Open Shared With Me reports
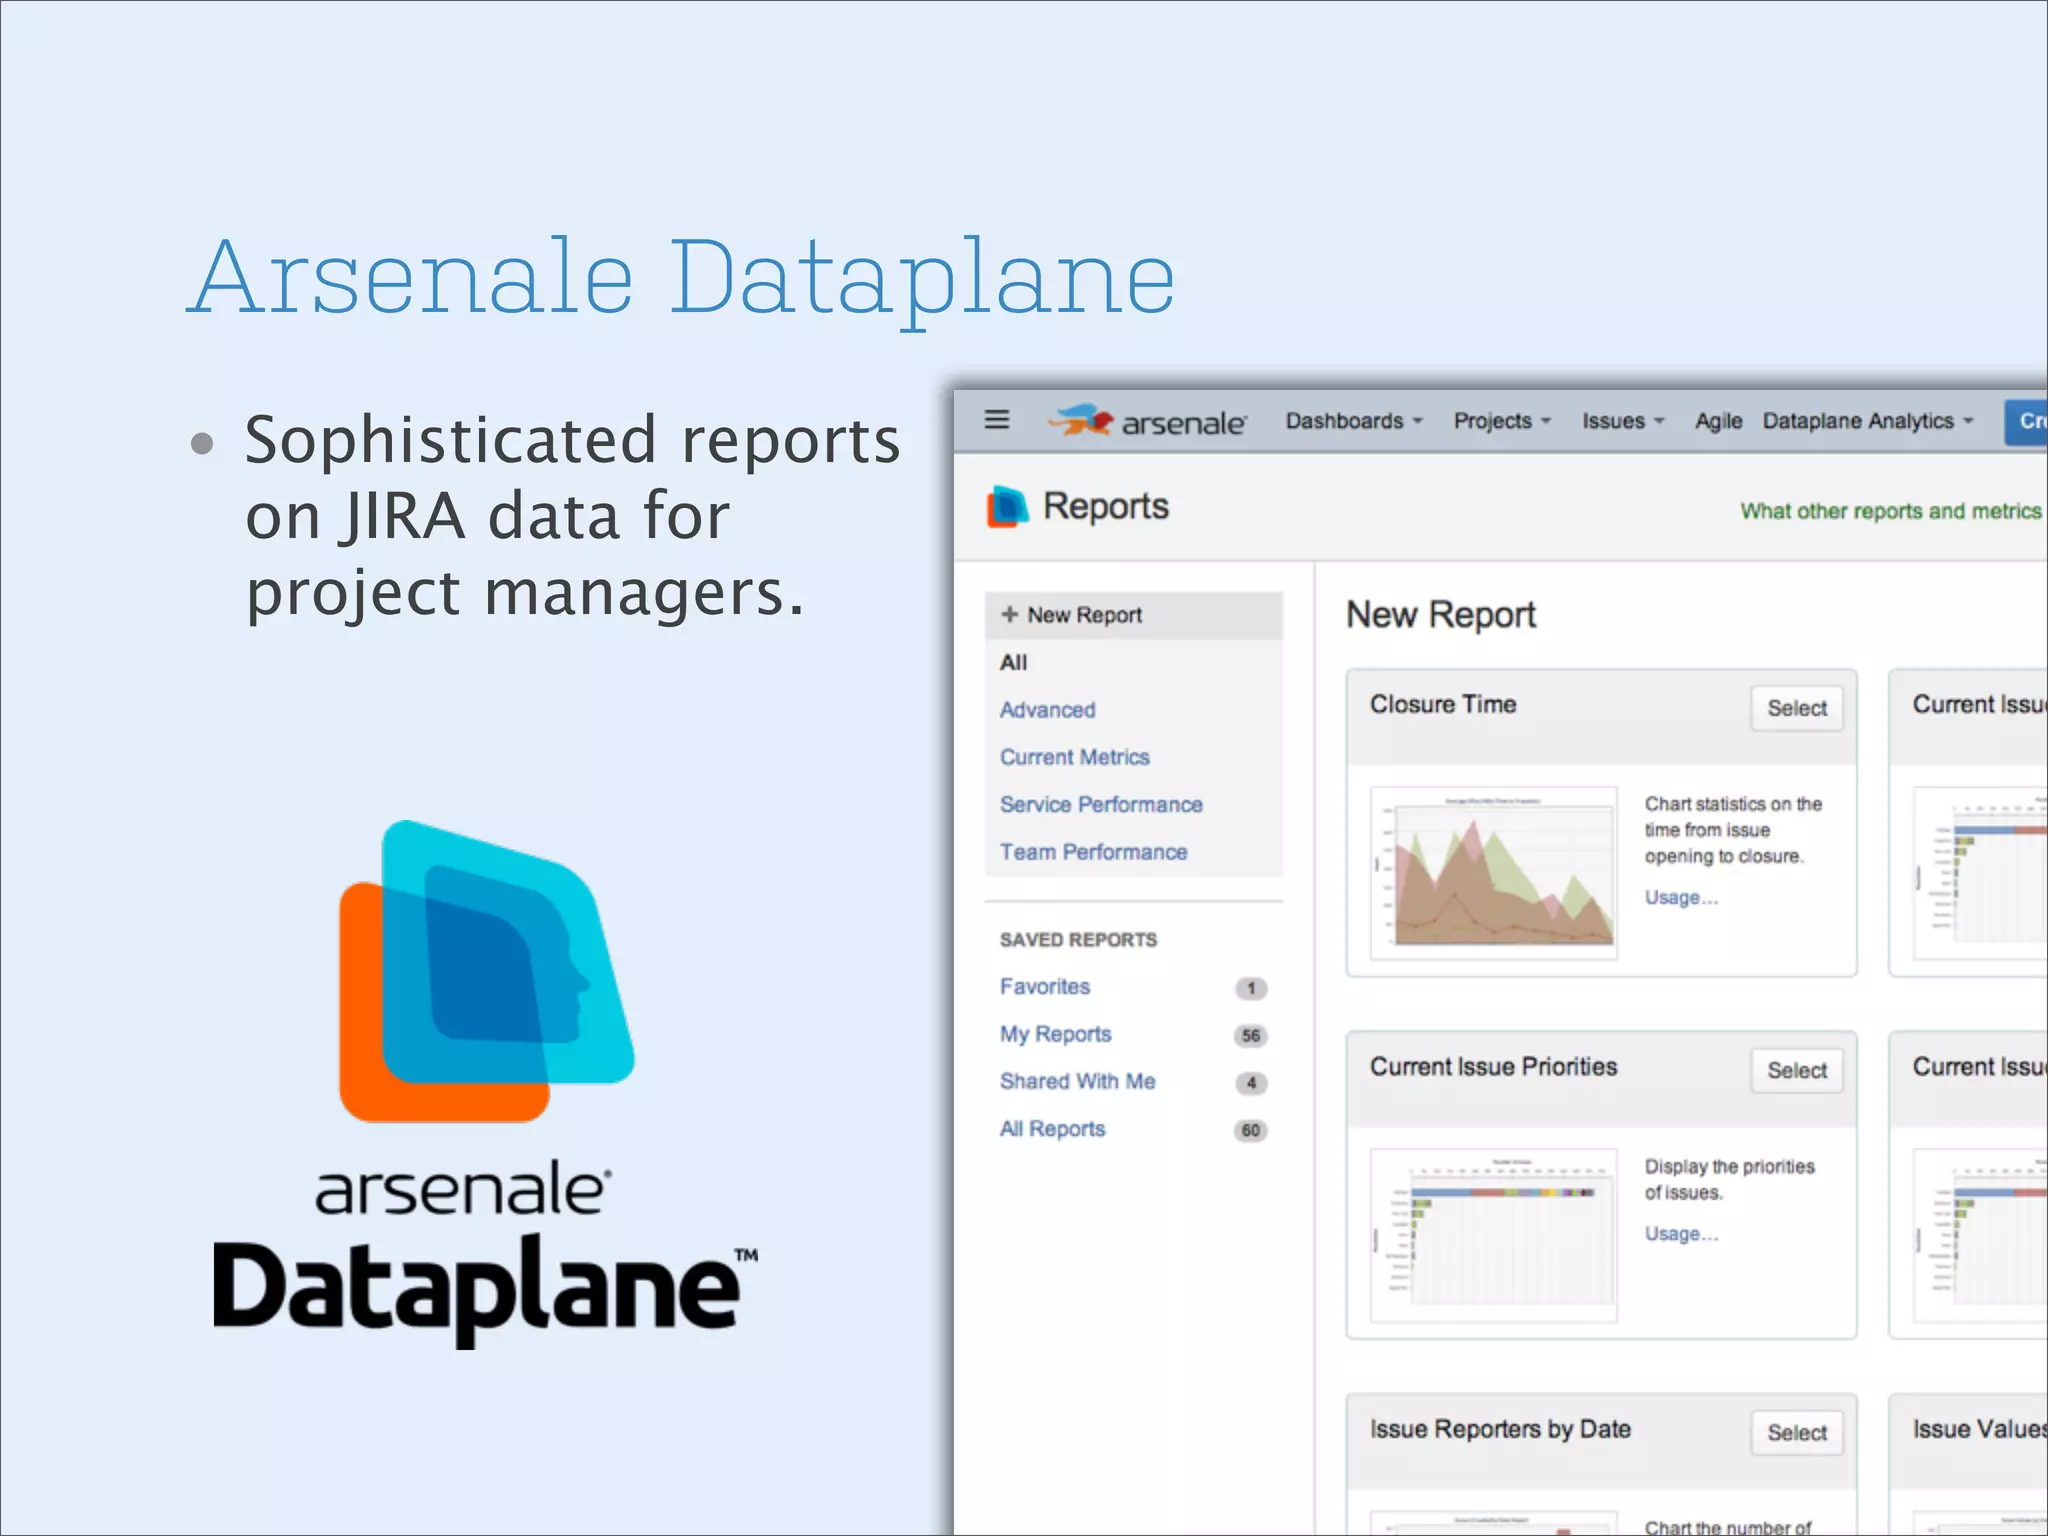The image size is (2048, 1536). click(x=1077, y=1081)
